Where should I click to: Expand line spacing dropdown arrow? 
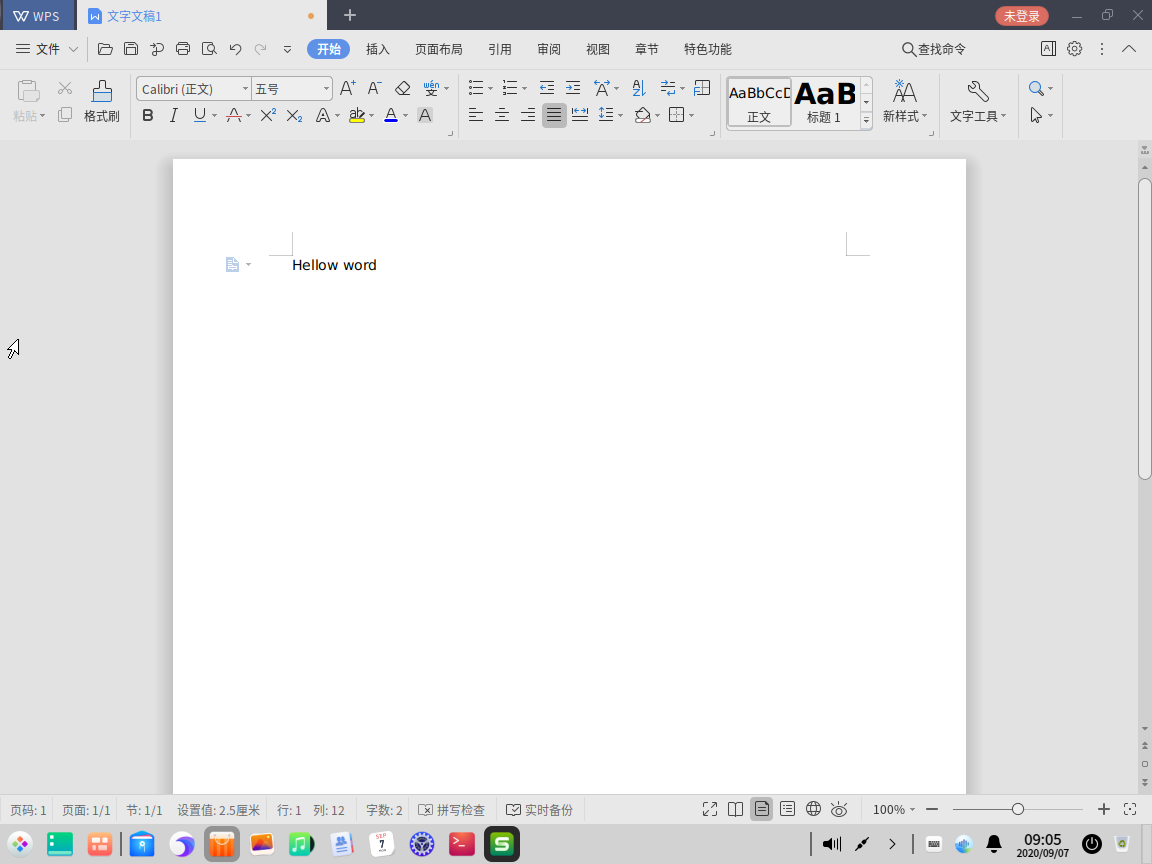pyautogui.click(x=621, y=115)
